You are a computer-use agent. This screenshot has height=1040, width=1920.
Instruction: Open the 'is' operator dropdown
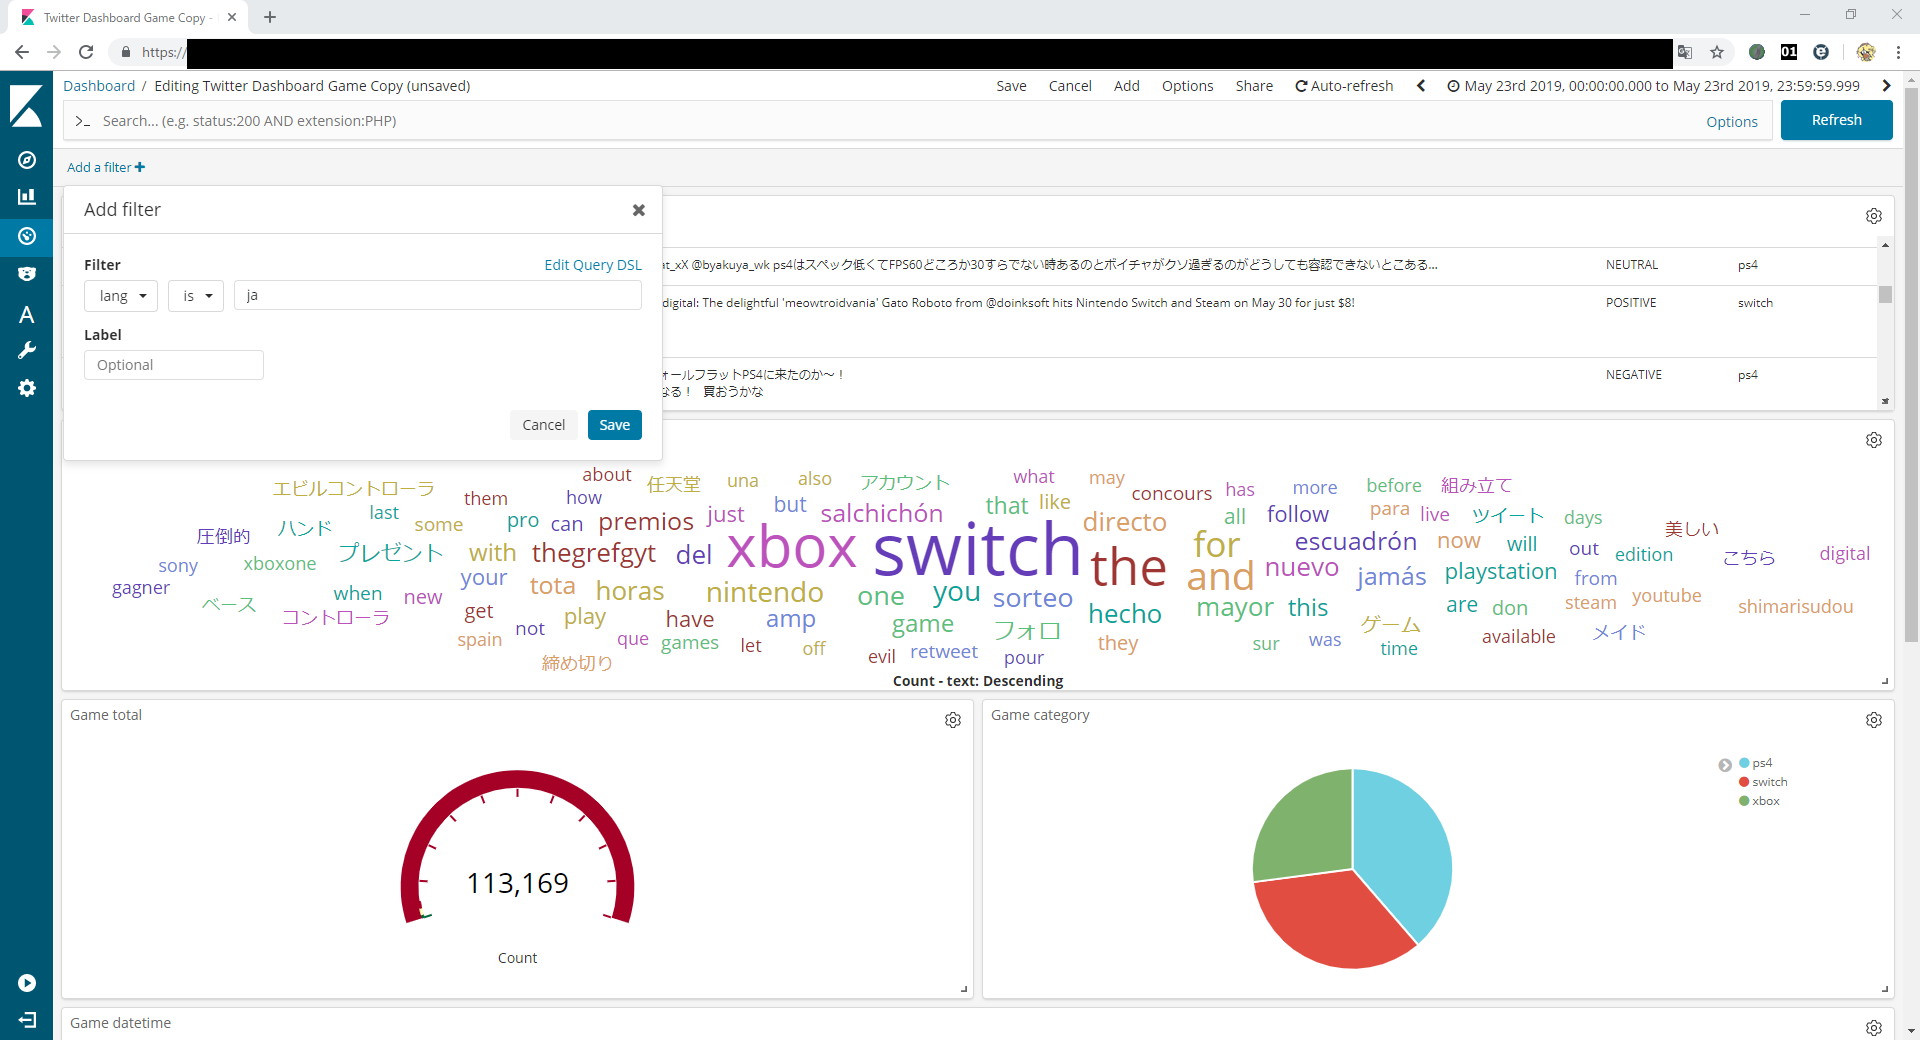coord(196,296)
